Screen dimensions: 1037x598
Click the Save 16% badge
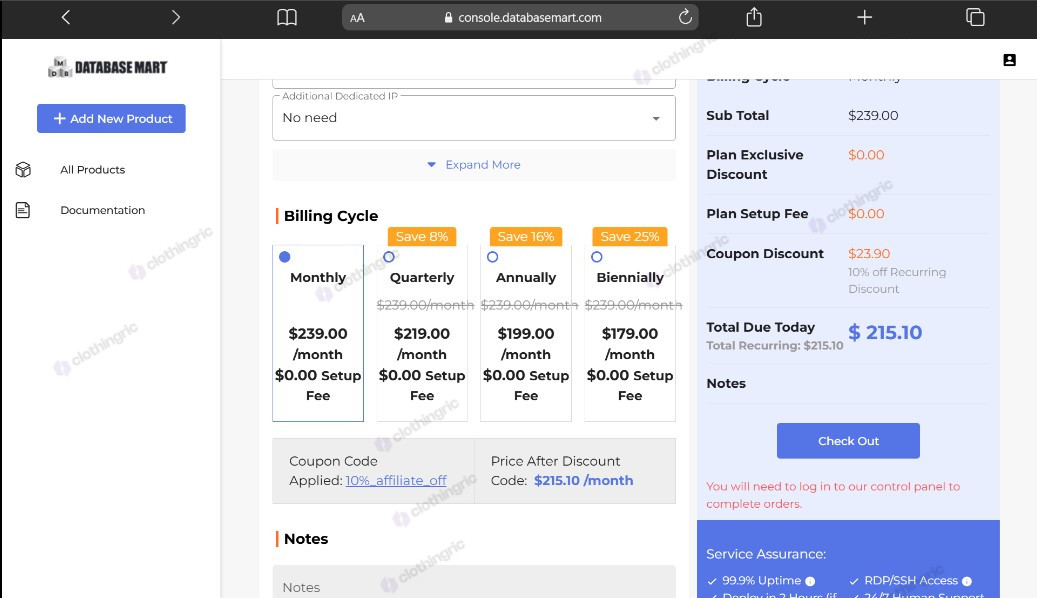[526, 237]
